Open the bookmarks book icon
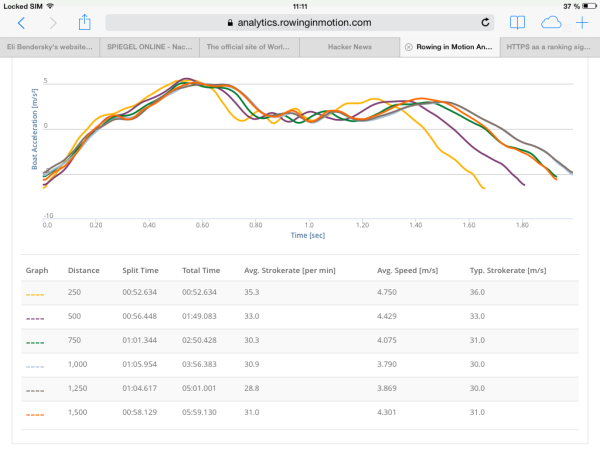This screenshot has width=600, height=450. click(517, 23)
